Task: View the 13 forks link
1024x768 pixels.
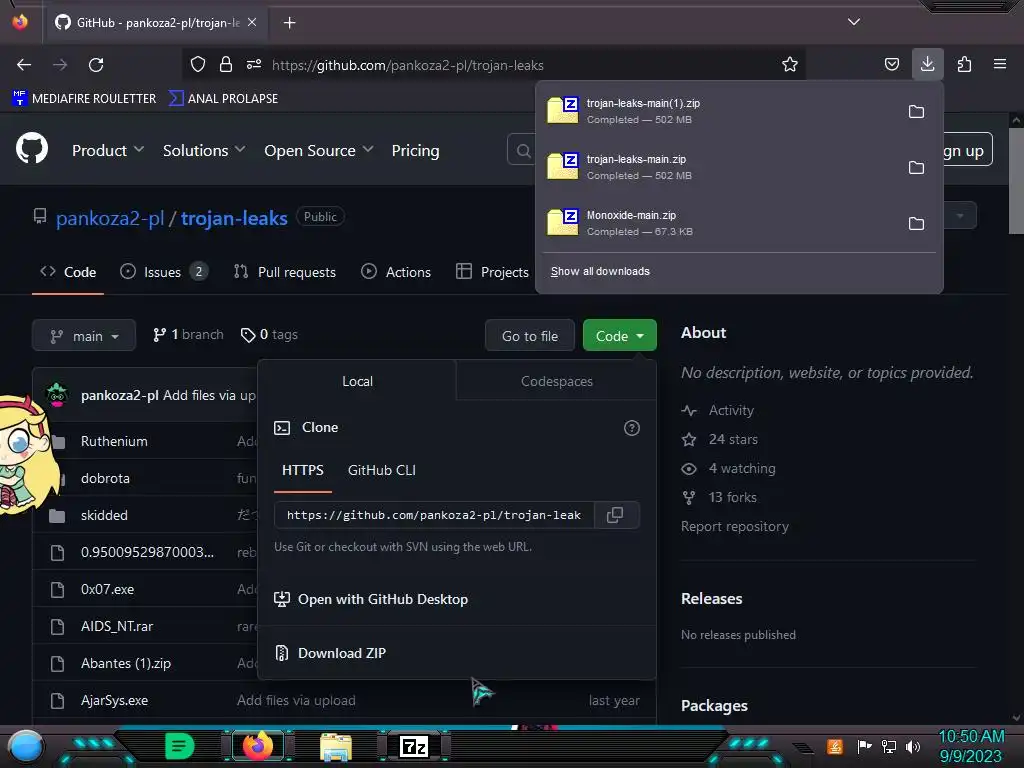Action: (719, 498)
